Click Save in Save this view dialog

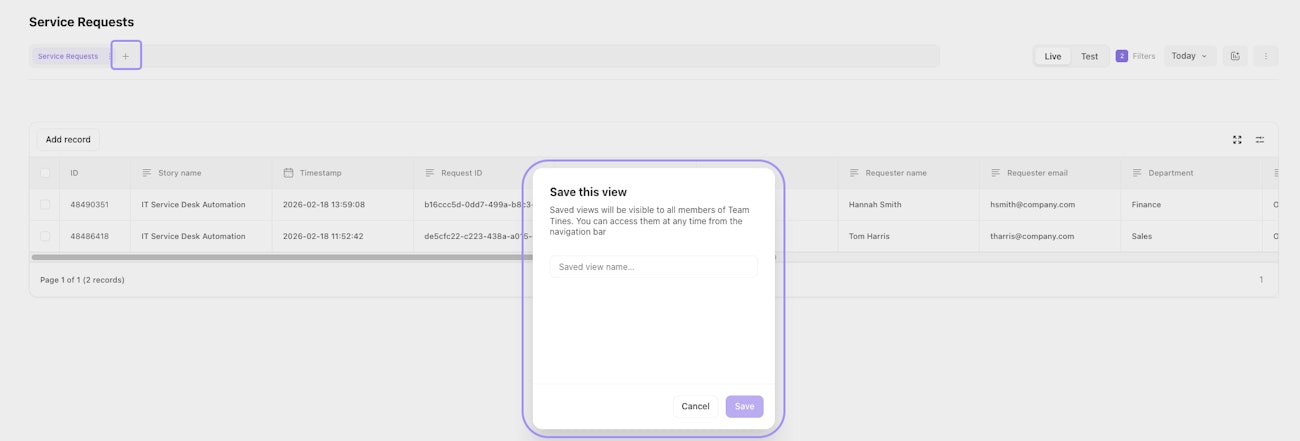(x=744, y=406)
